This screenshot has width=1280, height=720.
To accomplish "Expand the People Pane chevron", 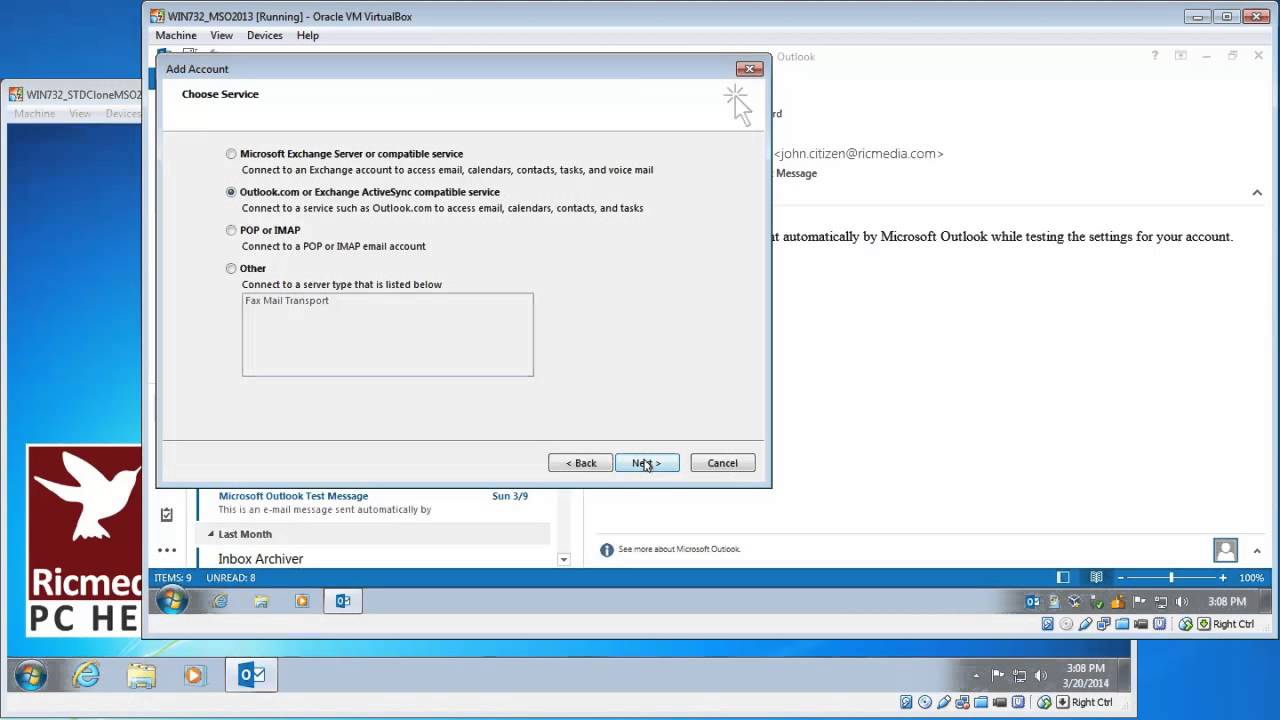I will click(x=1257, y=550).
